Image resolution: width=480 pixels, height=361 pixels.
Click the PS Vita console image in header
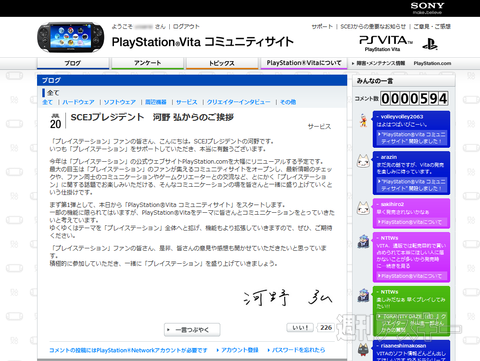click(x=71, y=37)
